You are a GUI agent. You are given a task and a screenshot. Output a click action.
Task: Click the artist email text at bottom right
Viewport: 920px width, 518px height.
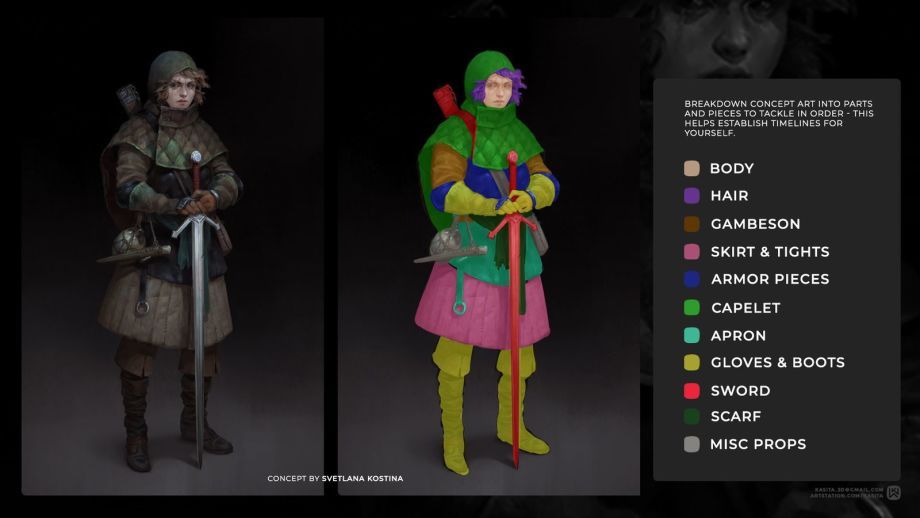[849, 489]
